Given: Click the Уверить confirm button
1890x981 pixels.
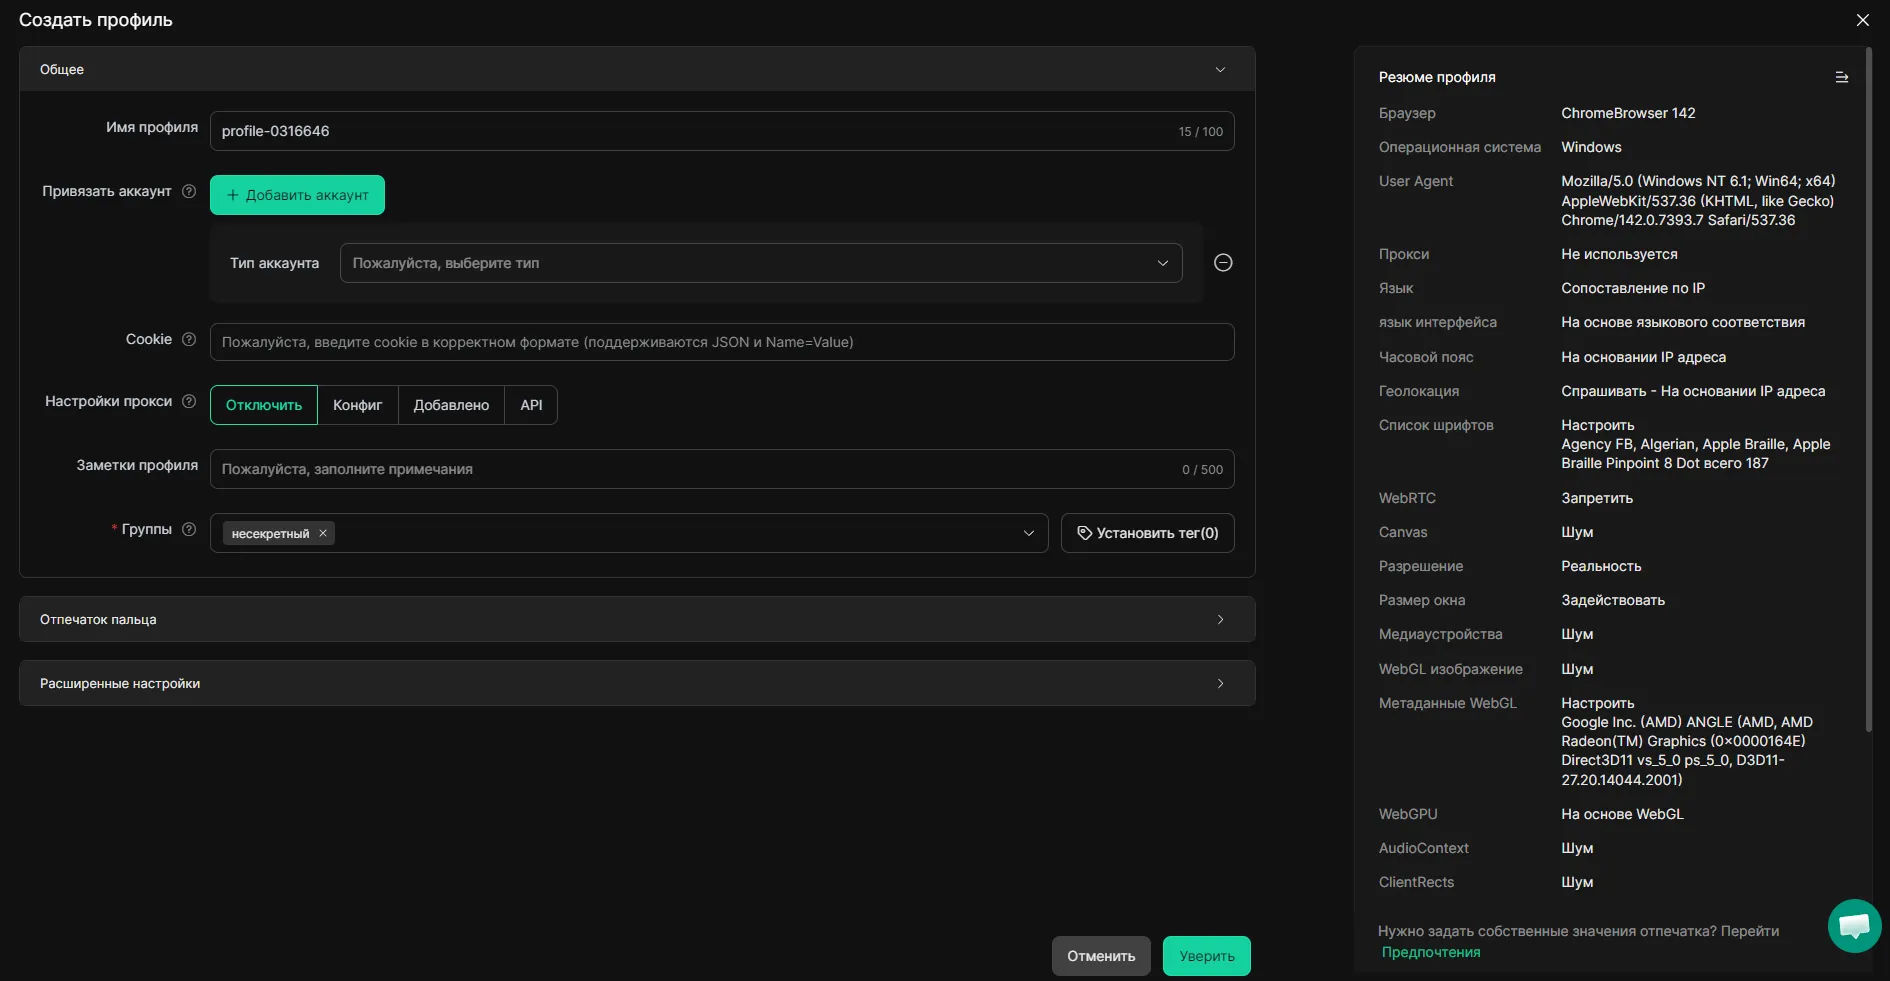Looking at the screenshot, I should (1206, 956).
